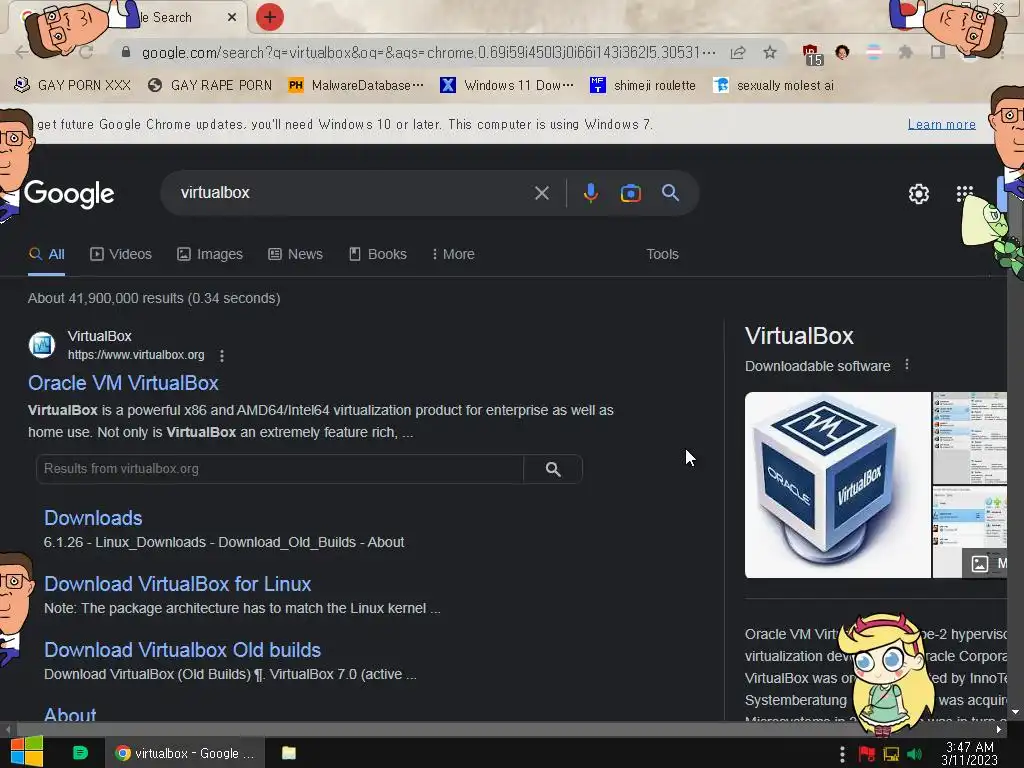Open the Extensions puzzle piece menu
Image resolution: width=1024 pixels, height=768 pixels.
point(905,52)
